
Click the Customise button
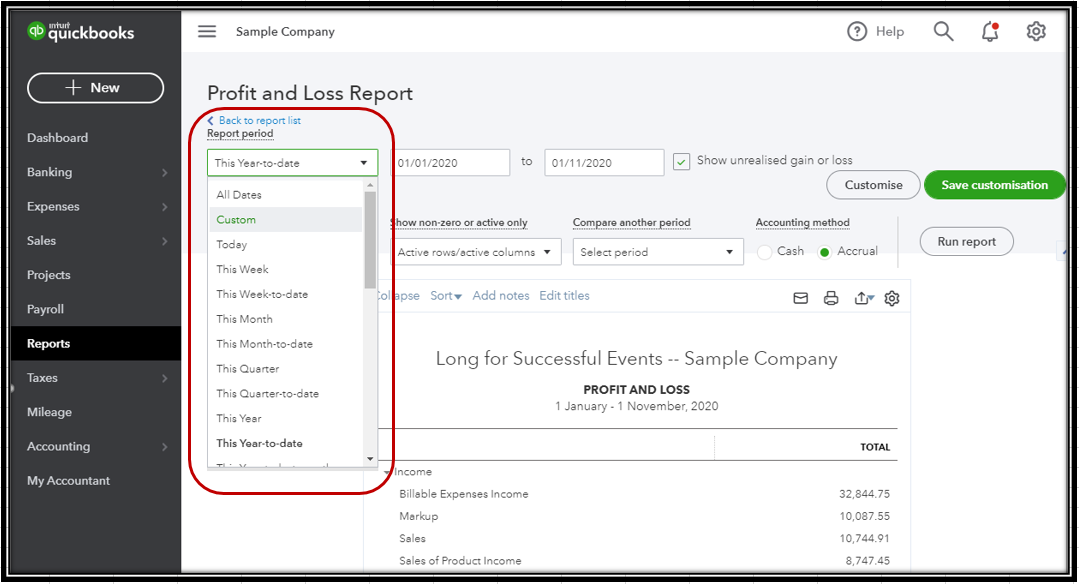(873, 185)
